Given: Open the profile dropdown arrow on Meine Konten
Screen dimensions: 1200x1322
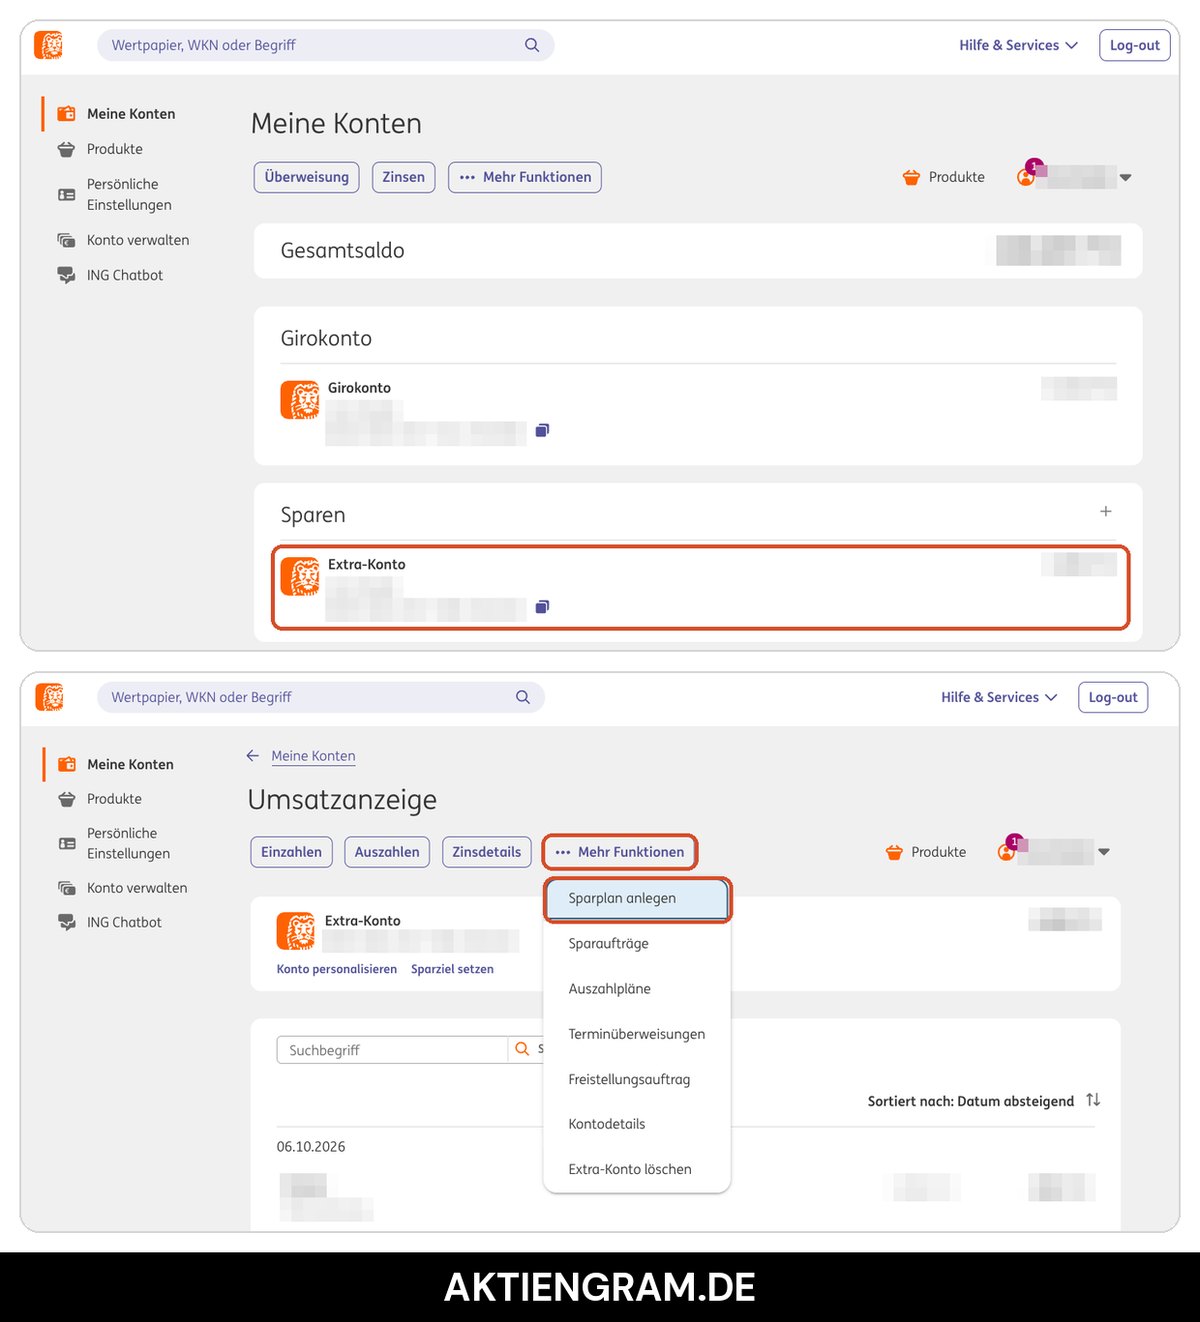Looking at the screenshot, I should click(x=1126, y=177).
